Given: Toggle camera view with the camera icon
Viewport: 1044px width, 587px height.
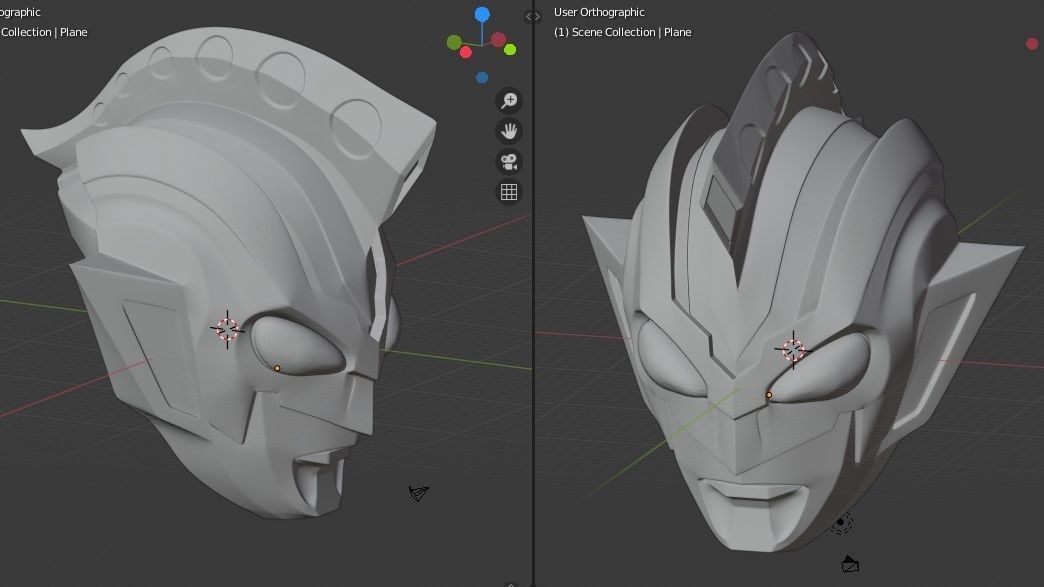Looking at the screenshot, I should pyautogui.click(x=509, y=162).
